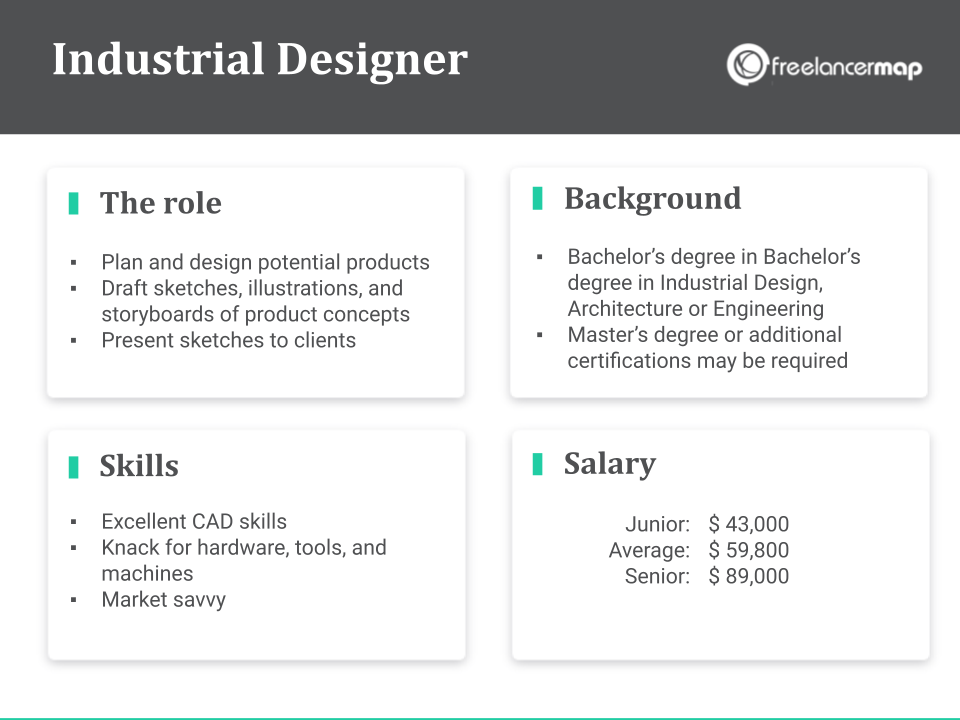960x720 pixels.
Task: Select the Senior salary $ 89,000 value
Action: (x=748, y=576)
